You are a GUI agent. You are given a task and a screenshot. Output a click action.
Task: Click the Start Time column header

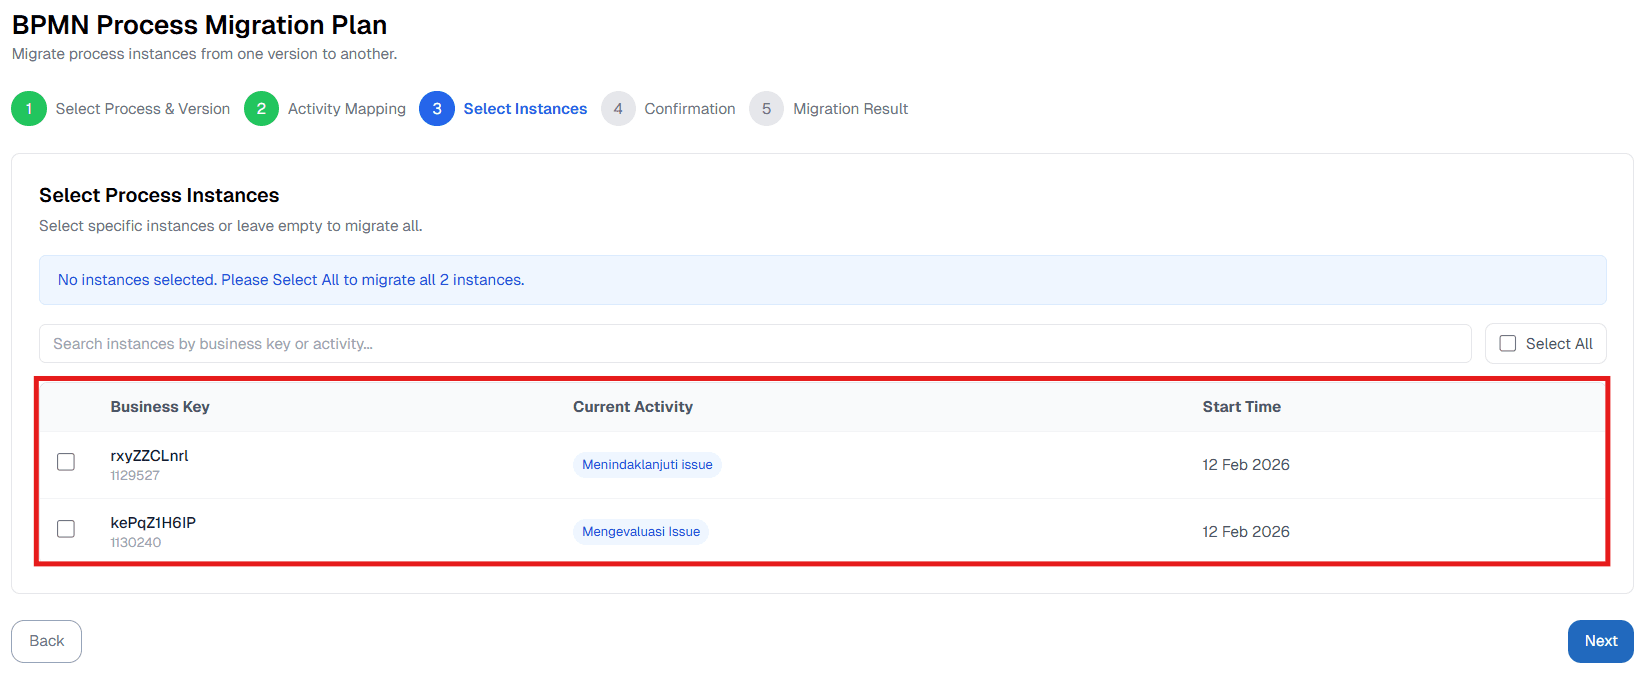pos(1242,407)
